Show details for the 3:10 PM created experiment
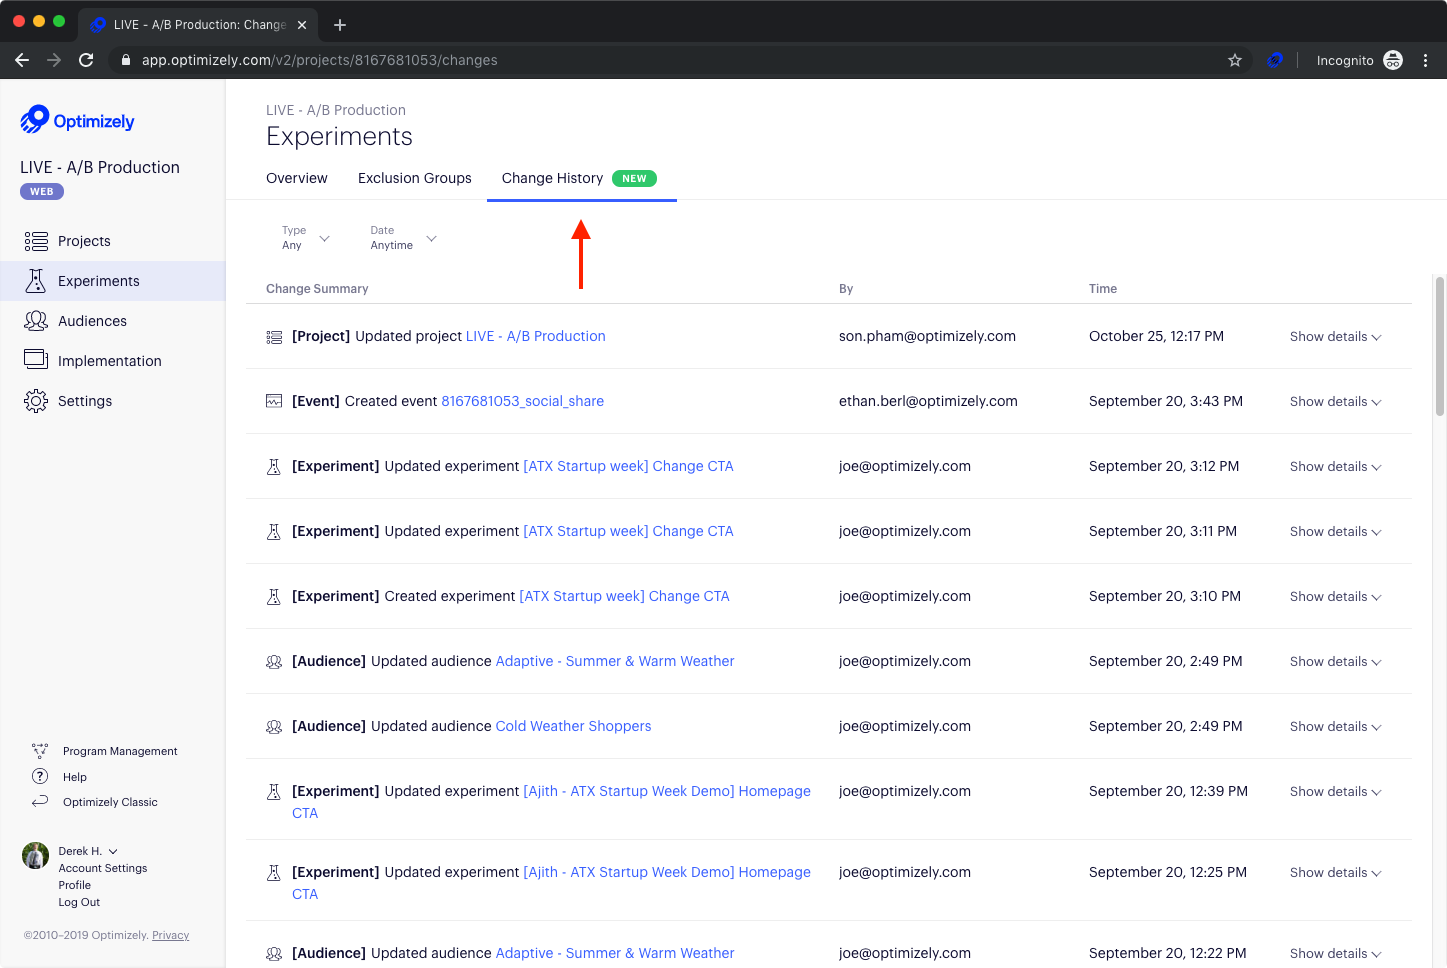Image resolution: width=1447 pixels, height=968 pixels. click(x=1335, y=597)
